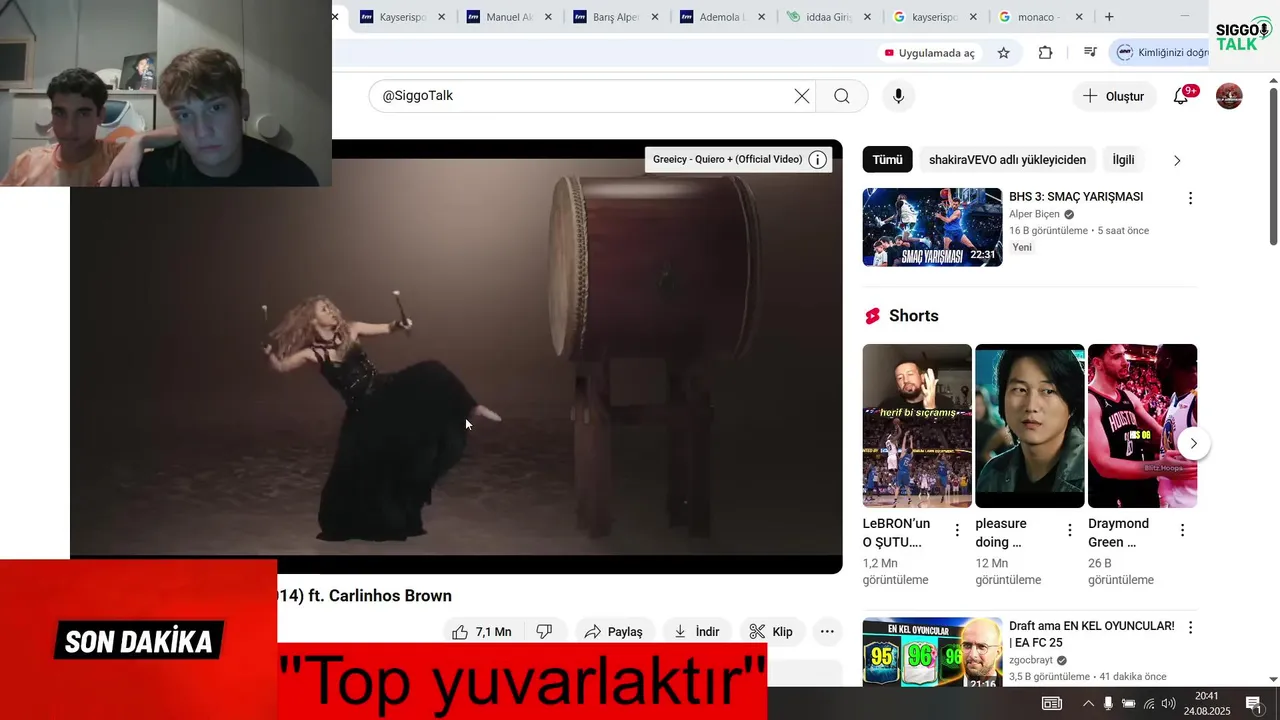Open a new browser tab

point(1109,17)
